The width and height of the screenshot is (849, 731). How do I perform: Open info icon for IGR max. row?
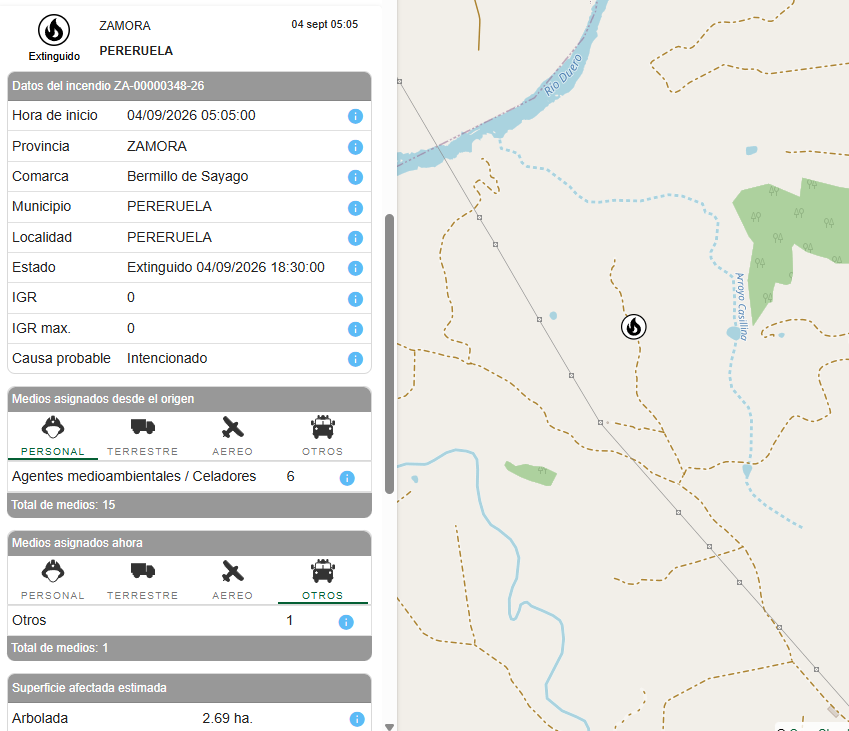coord(355,329)
